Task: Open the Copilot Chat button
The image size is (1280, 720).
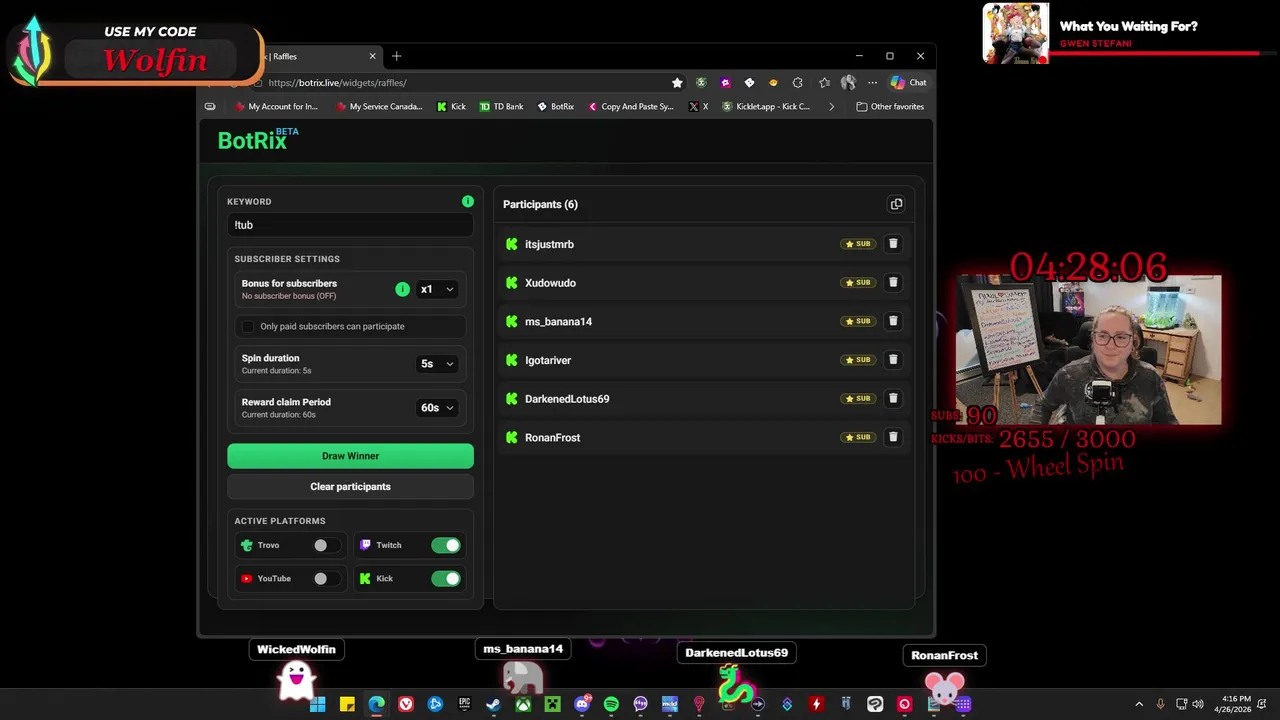Action: (x=908, y=83)
